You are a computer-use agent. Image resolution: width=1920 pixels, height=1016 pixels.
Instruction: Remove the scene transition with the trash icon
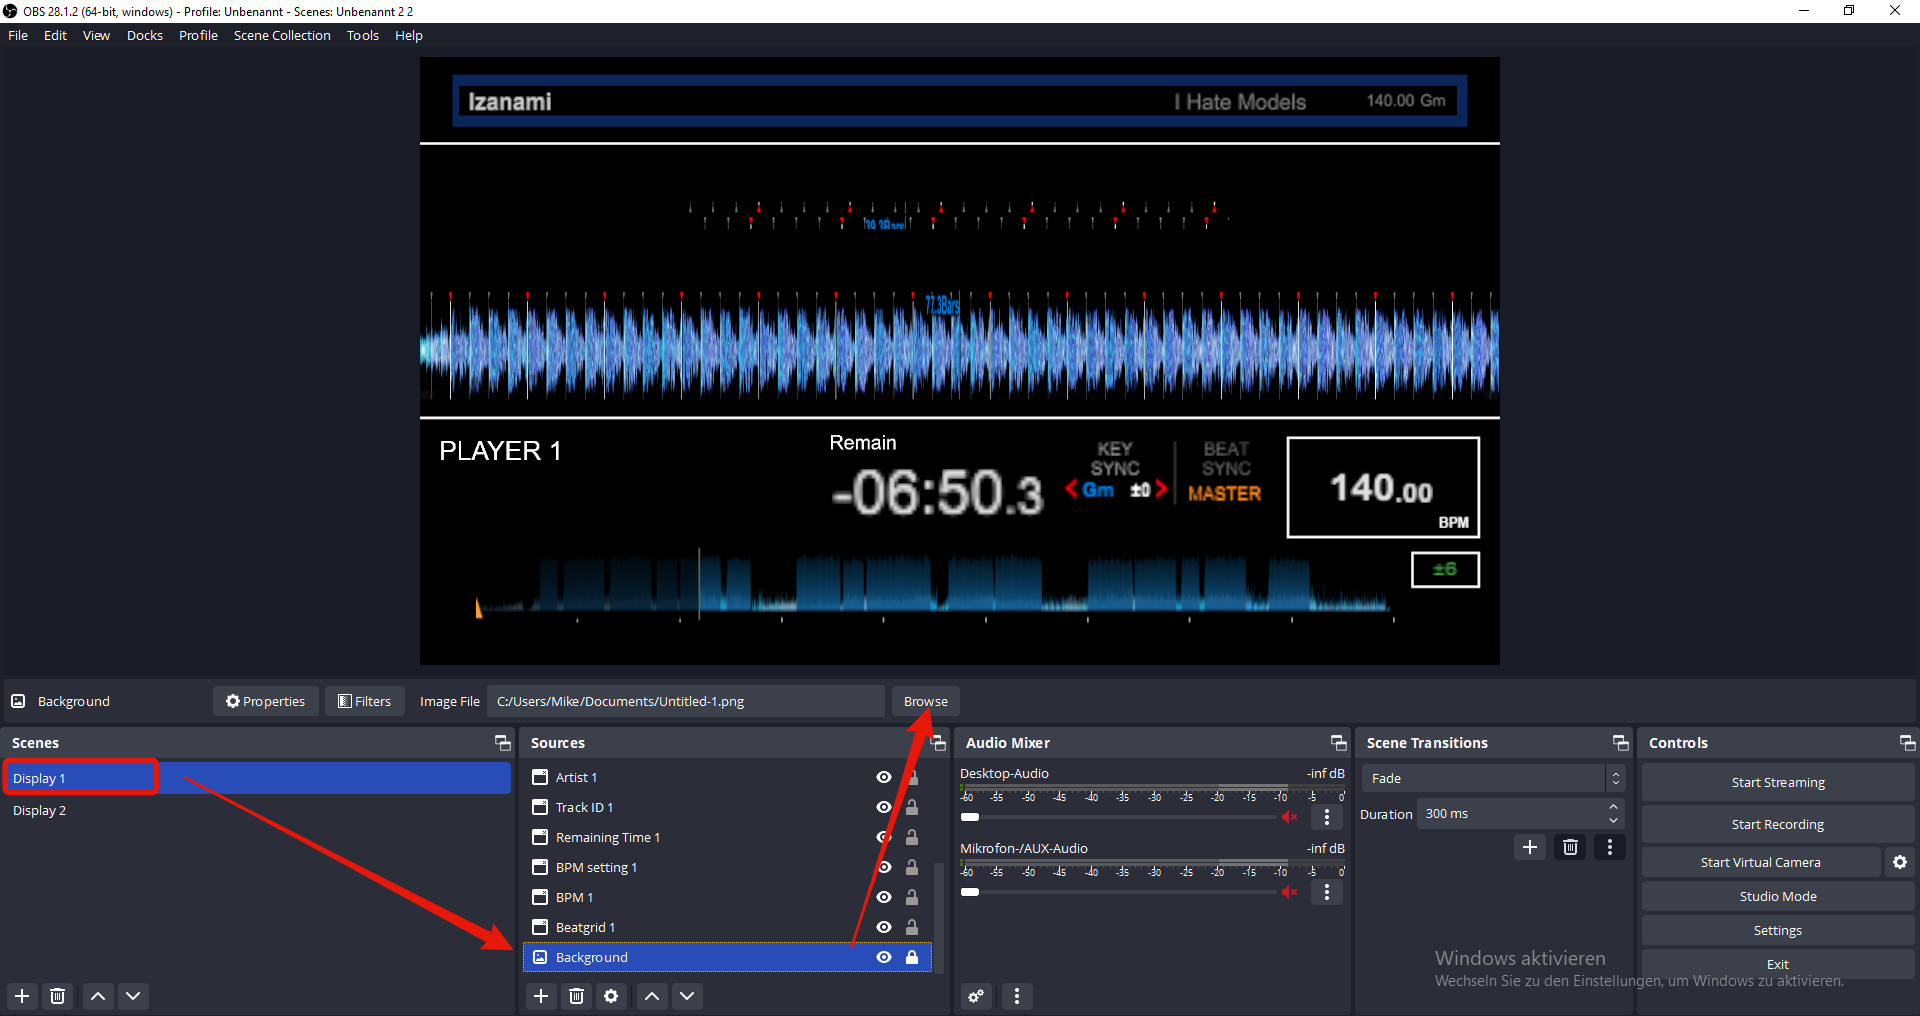tap(1571, 847)
